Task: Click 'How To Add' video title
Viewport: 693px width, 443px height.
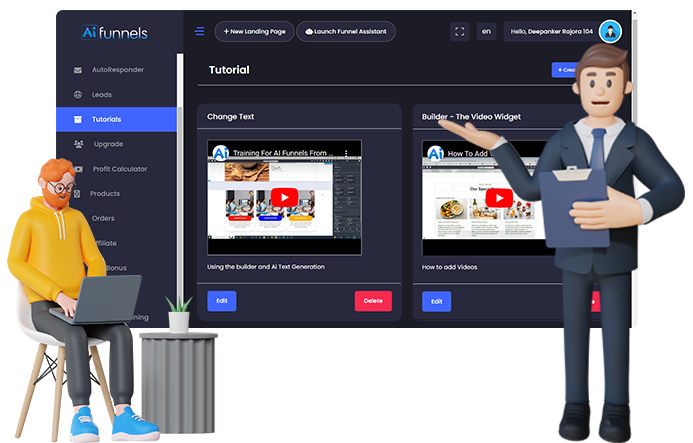Action: pos(468,153)
